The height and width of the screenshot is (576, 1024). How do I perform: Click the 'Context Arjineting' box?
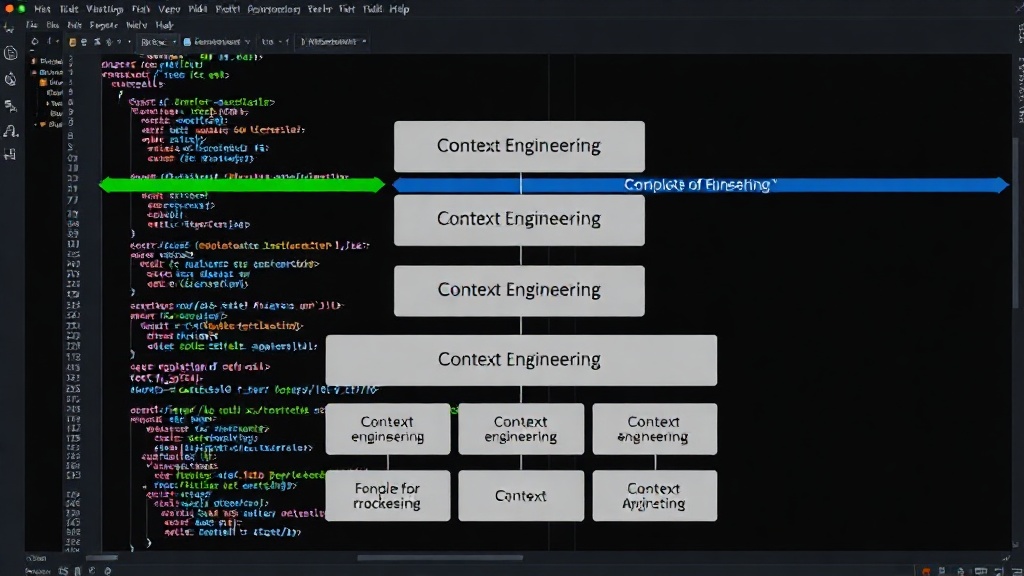(x=654, y=496)
